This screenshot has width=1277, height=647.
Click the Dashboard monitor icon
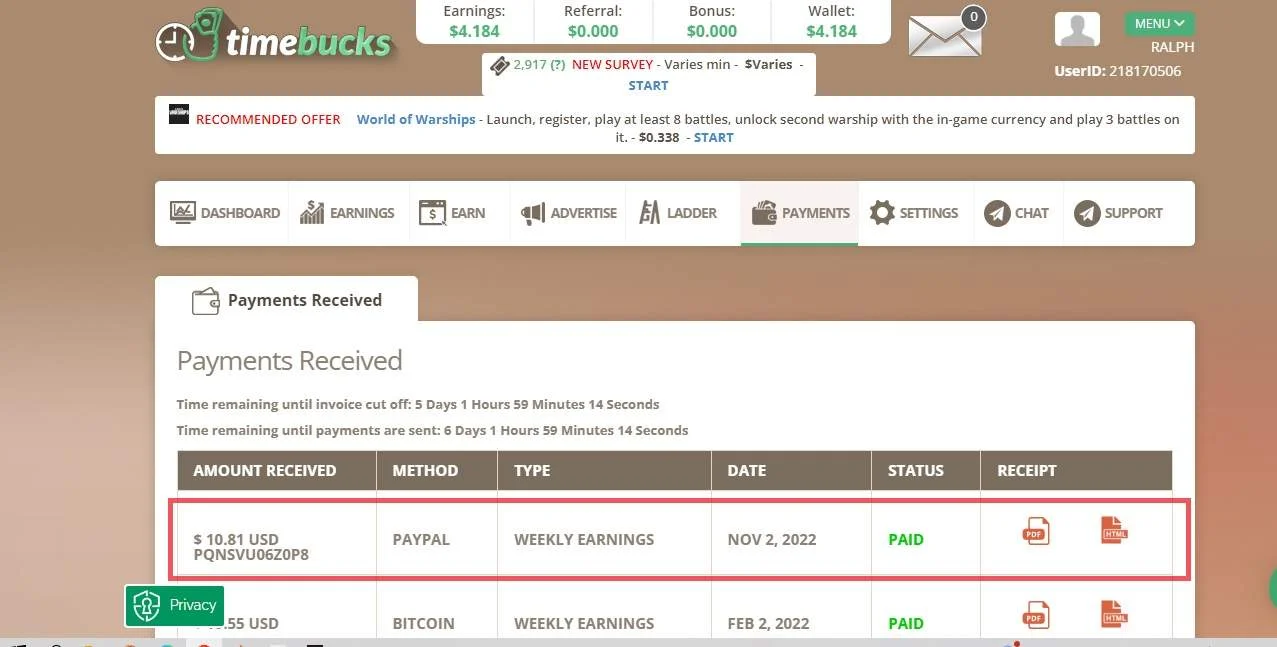182,212
